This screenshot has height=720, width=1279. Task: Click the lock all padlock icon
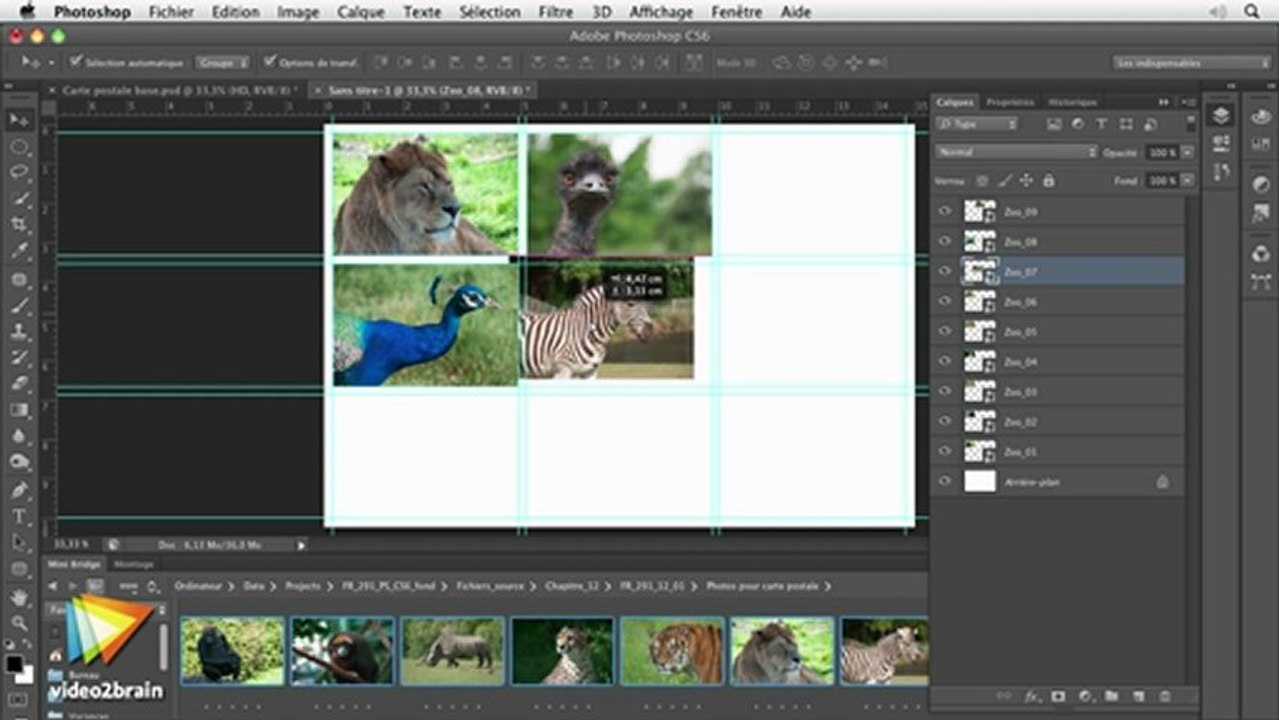tap(1048, 181)
